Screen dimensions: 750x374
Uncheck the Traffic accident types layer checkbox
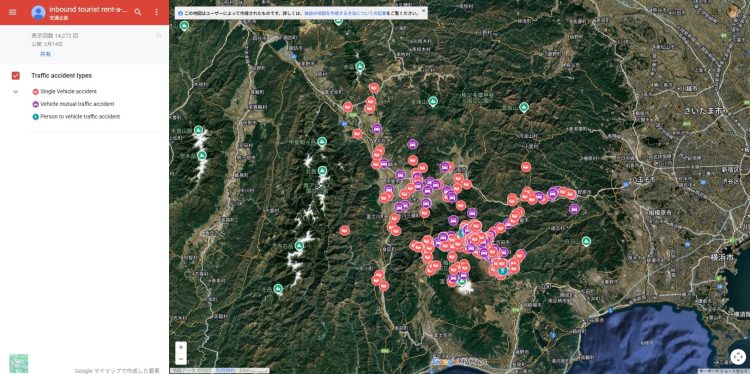16,76
